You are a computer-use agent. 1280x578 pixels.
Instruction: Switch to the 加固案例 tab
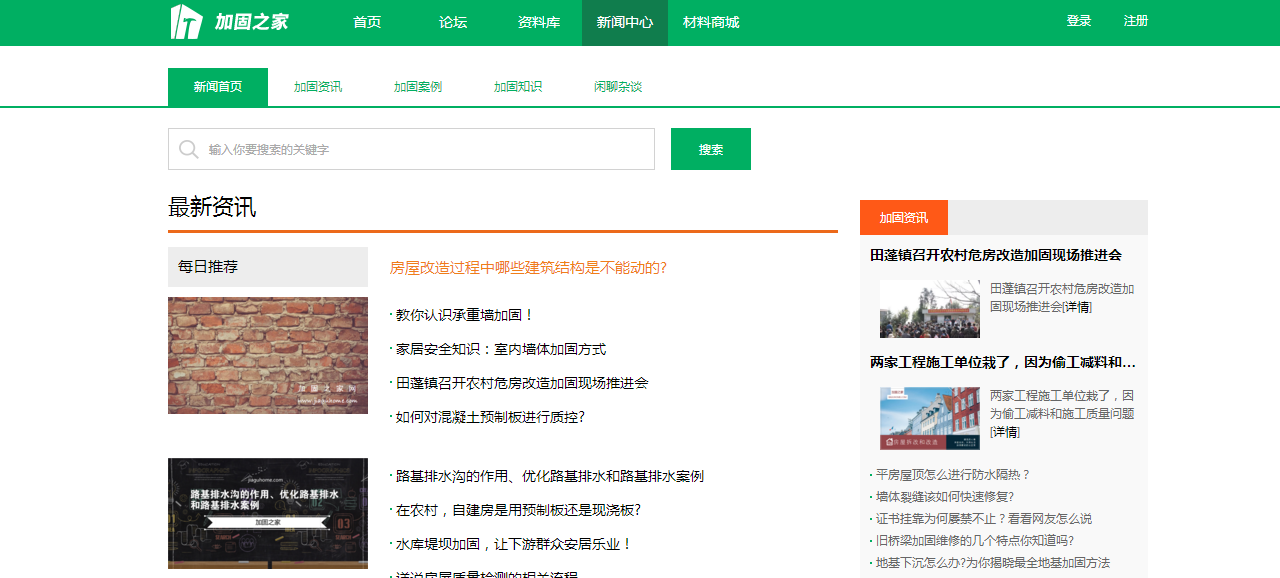tap(418, 87)
